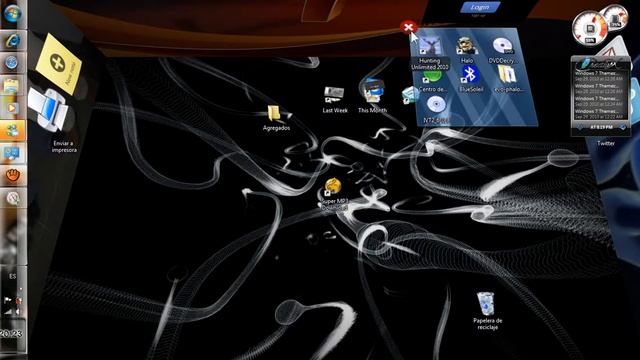Viewport: 640px width, 360px height.
Task: Open the blue monitor taskbar icon
Action: click(x=12, y=153)
